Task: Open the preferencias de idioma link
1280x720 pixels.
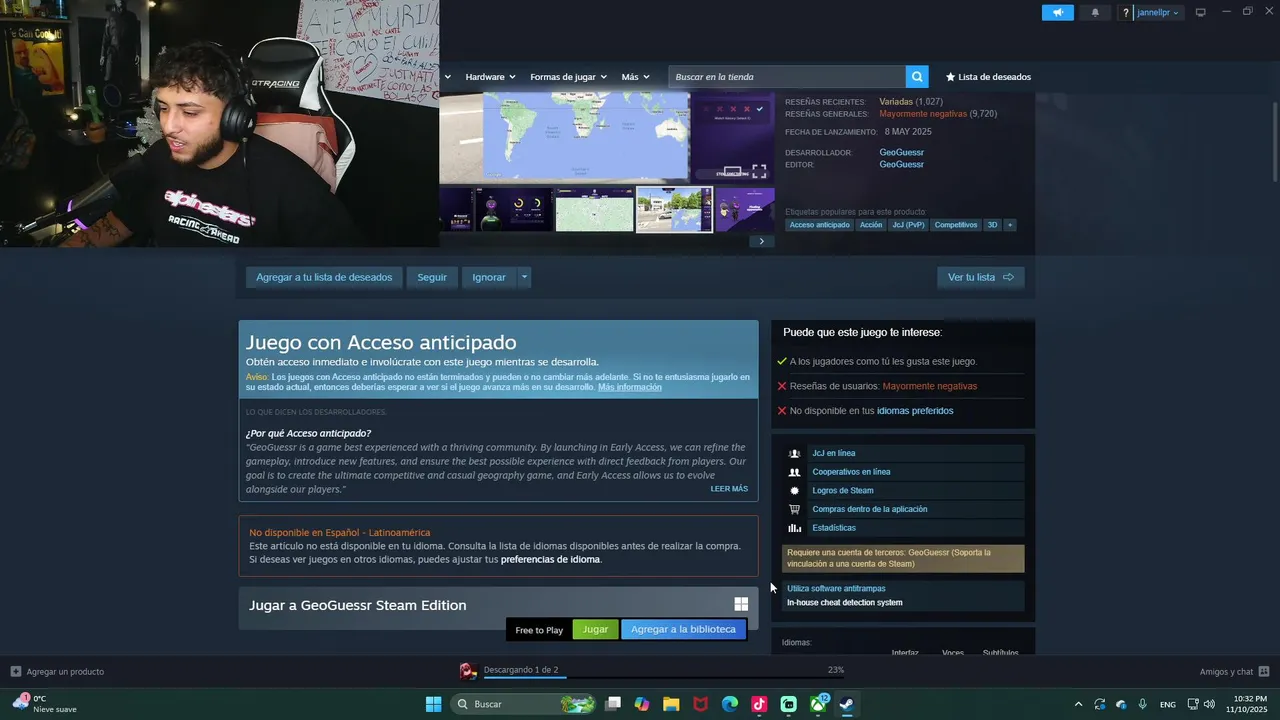Action: (x=550, y=560)
